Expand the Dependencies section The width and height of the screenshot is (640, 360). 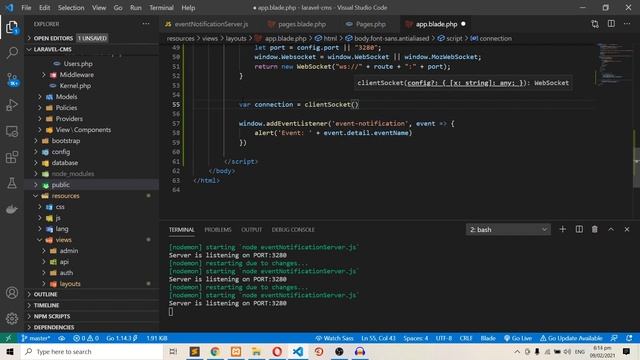[92, 327]
